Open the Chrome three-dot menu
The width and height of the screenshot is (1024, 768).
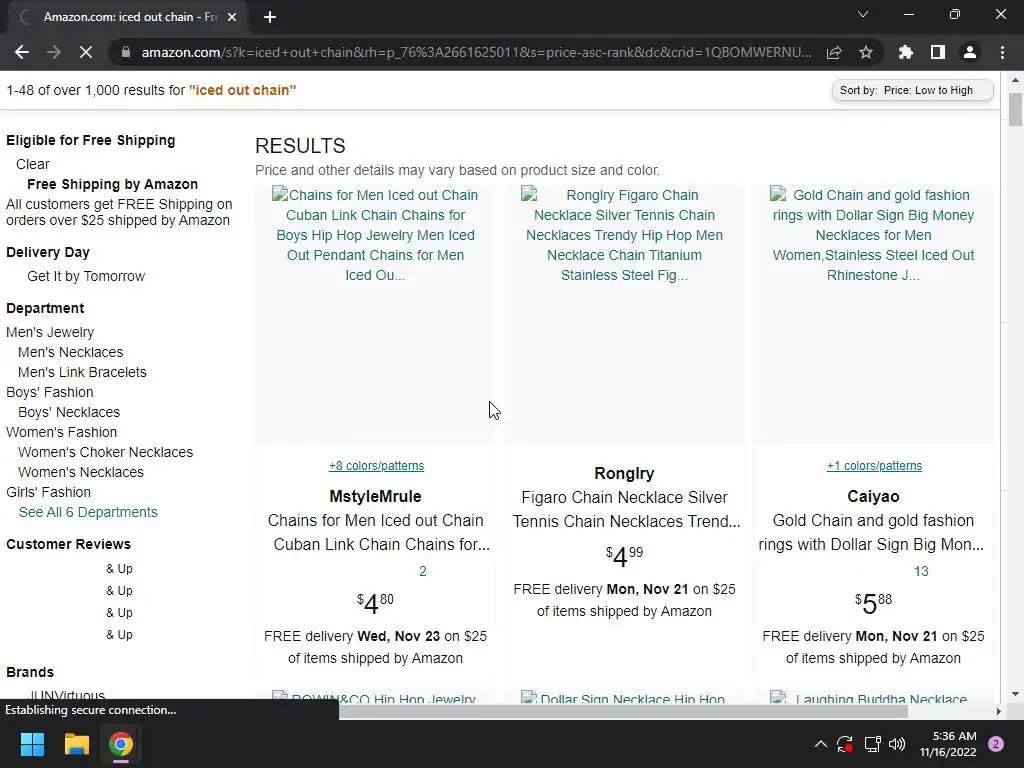(1002, 52)
